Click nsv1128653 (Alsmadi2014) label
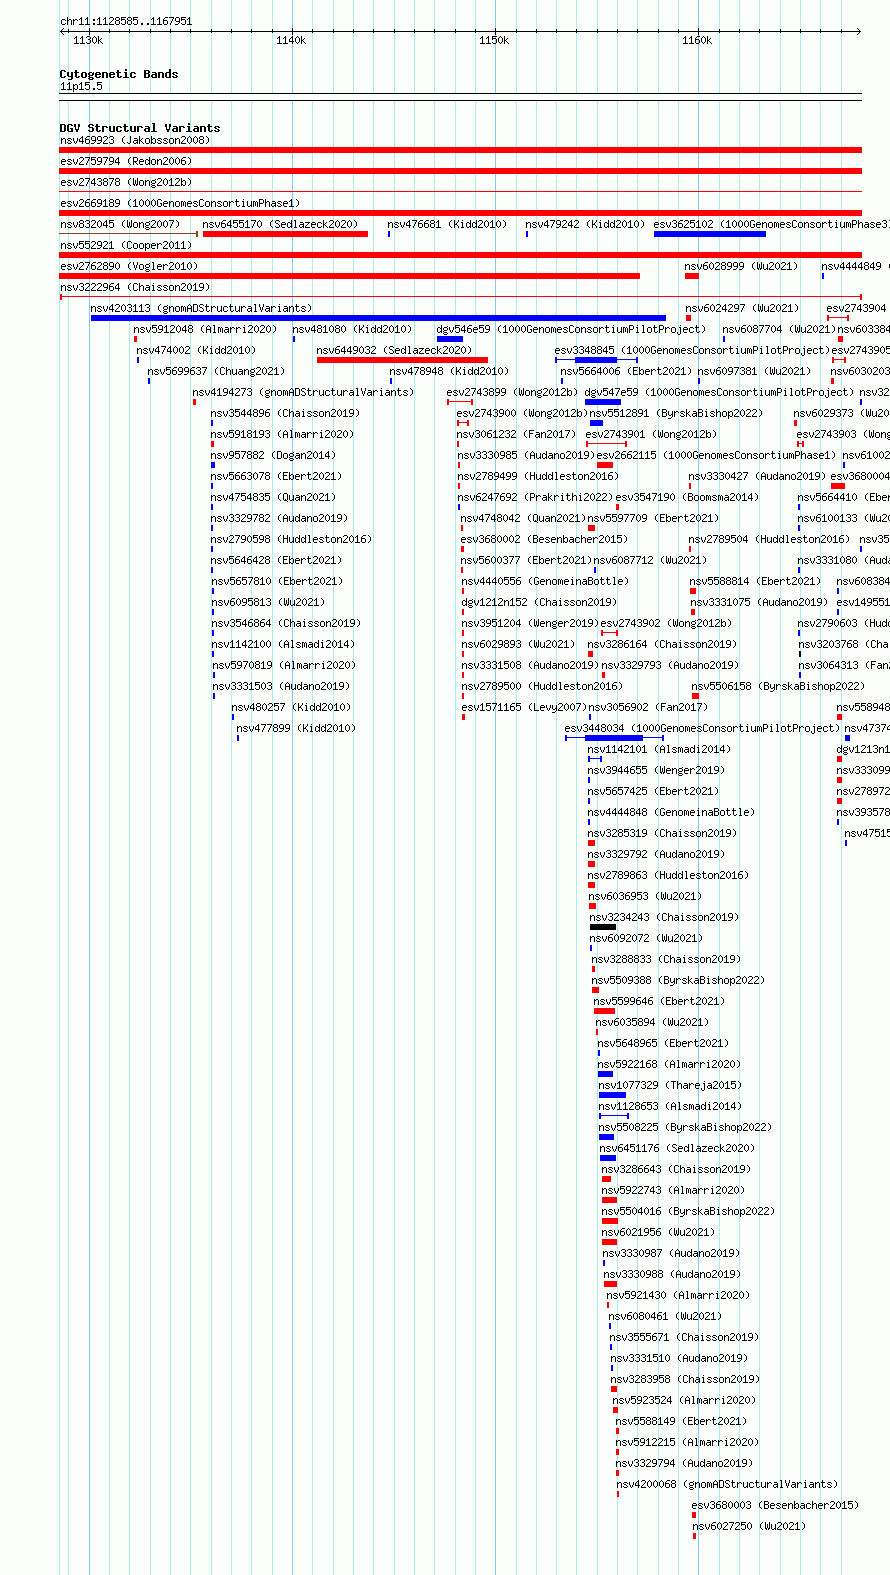Viewport: 890px width, 1575px height. (670, 1106)
